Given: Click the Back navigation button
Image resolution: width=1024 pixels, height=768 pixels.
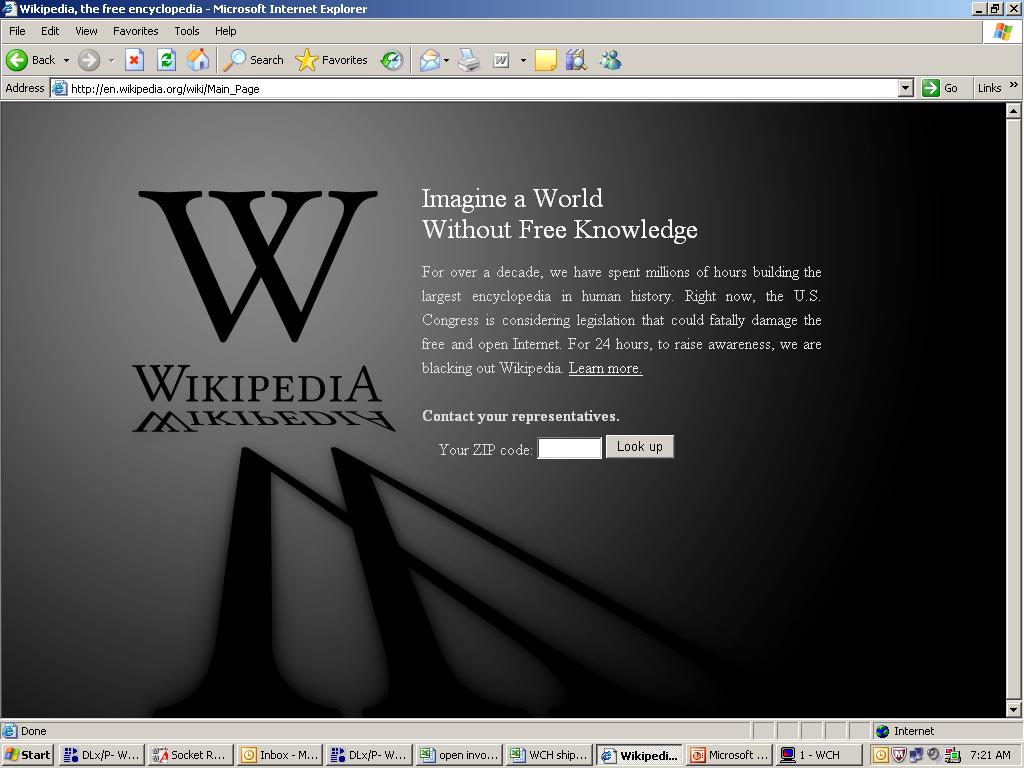Looking at the screenshot, I should (x=31, y=60).
